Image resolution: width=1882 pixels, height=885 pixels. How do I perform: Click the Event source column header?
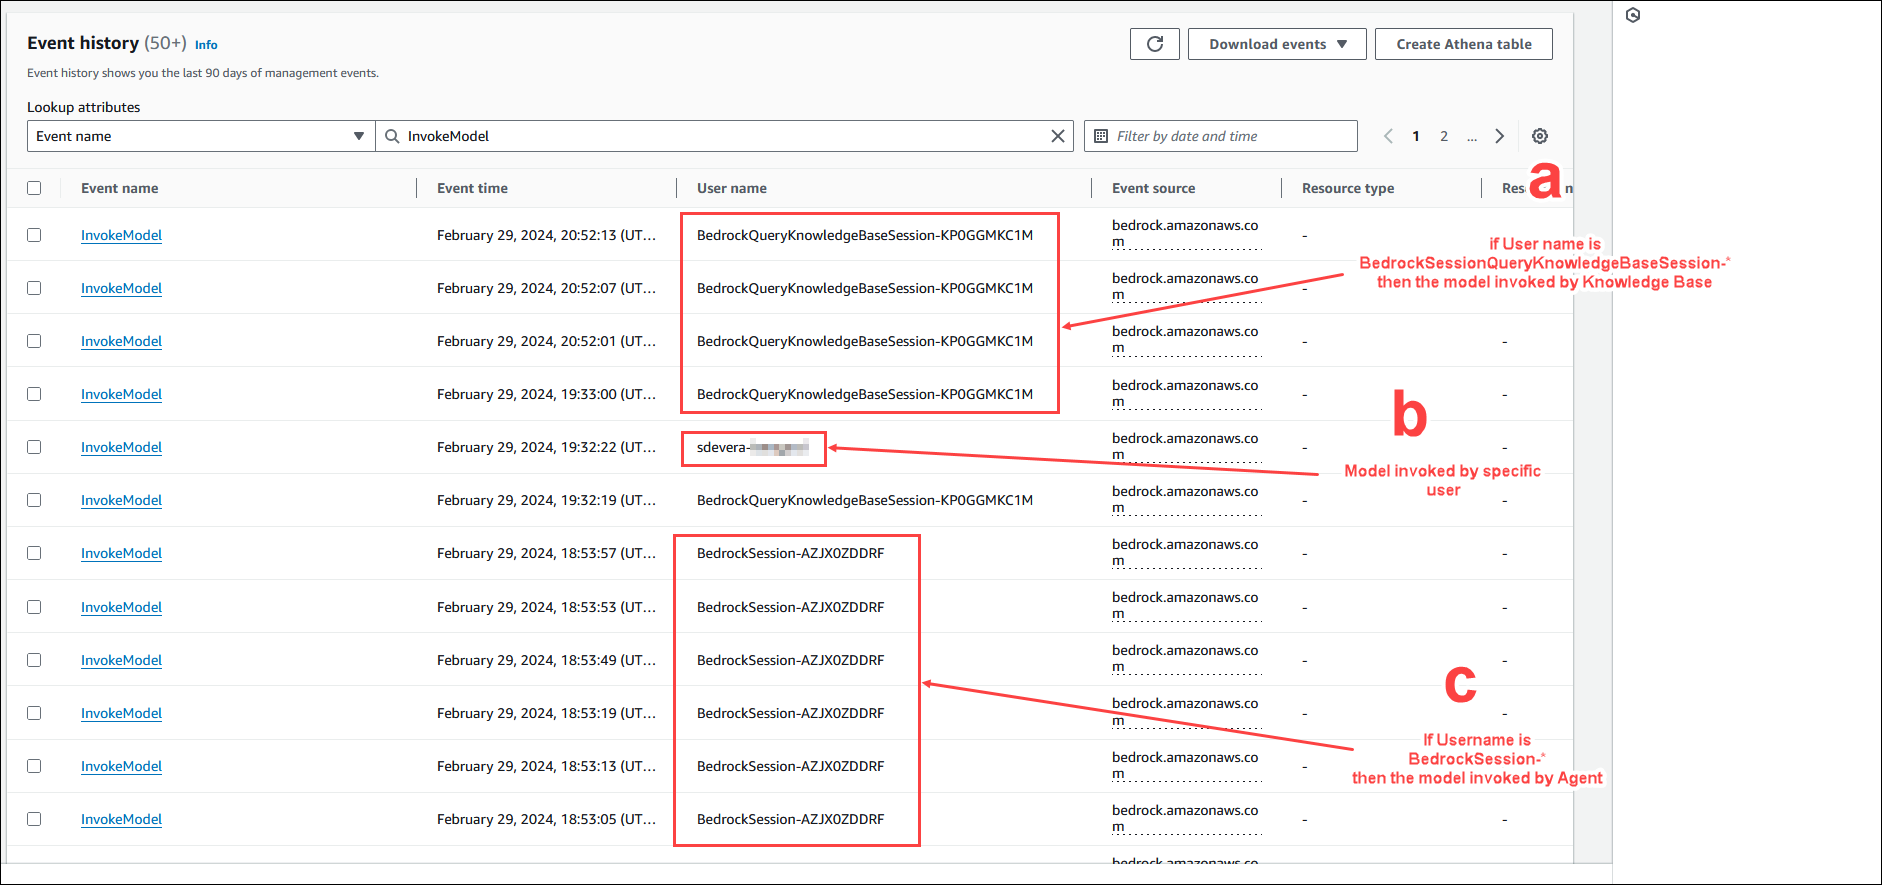(1154, 188)
